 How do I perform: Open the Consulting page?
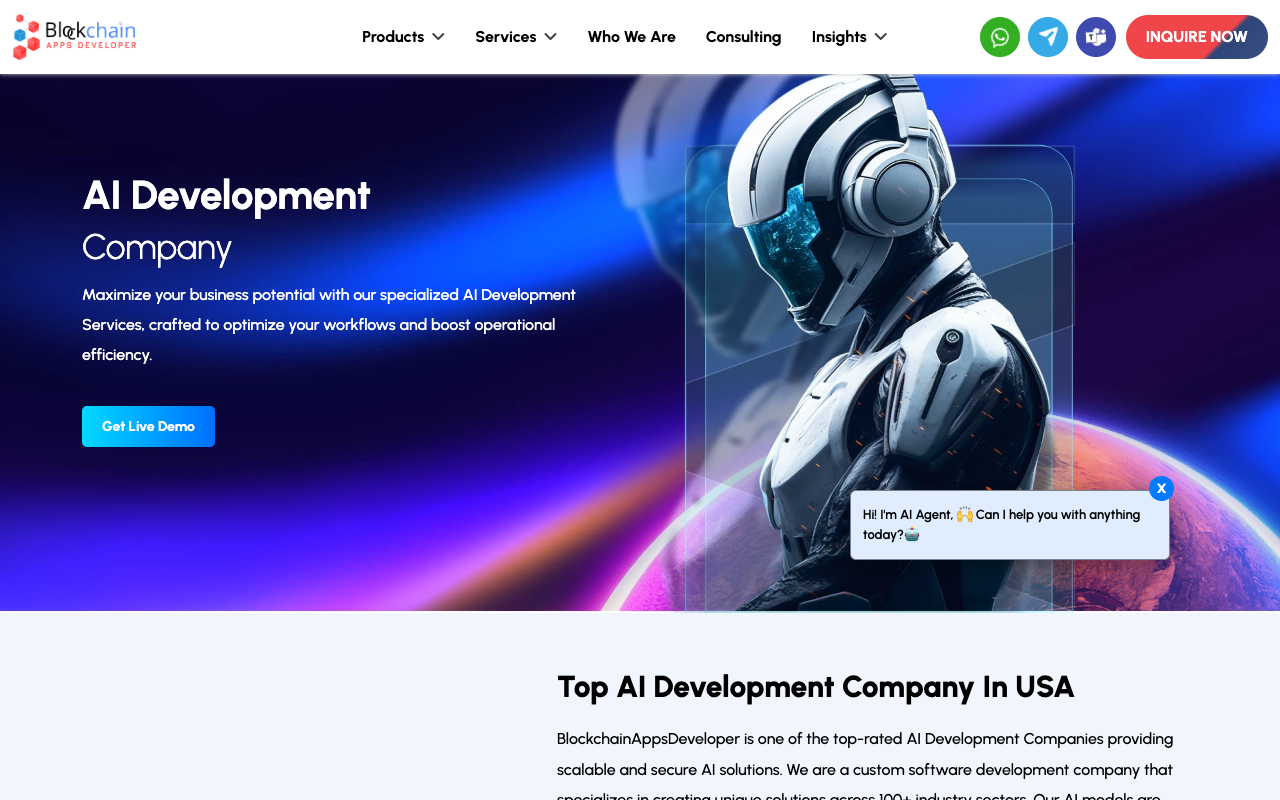click(x=744, y=37)
